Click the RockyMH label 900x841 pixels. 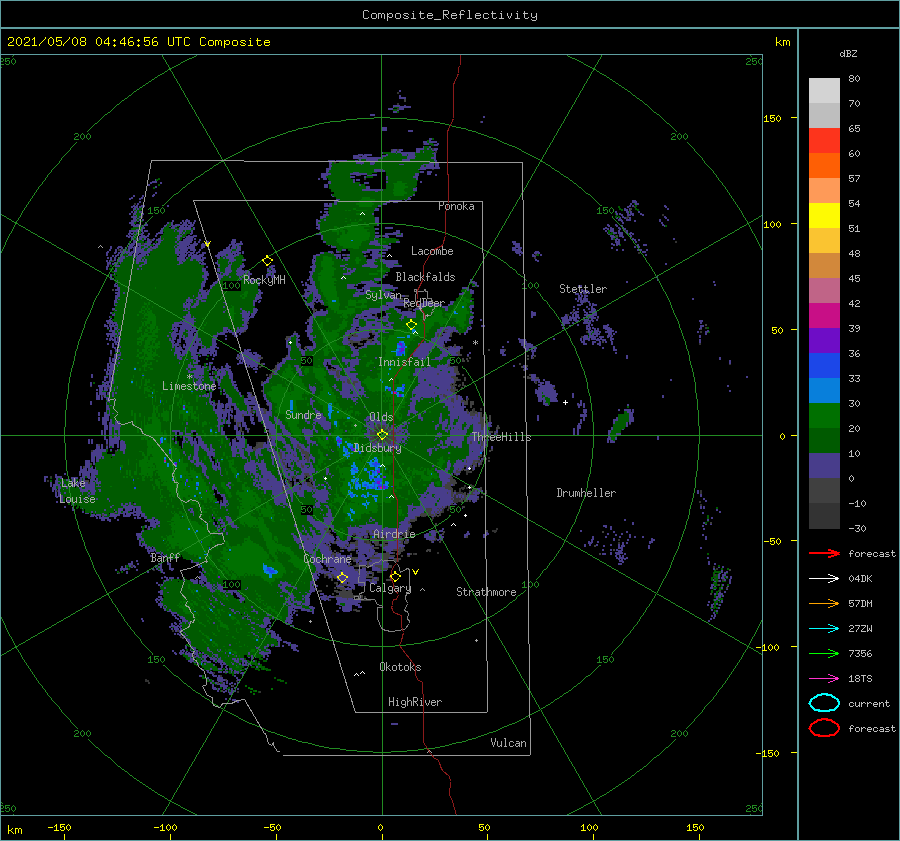tap(263, 280)
